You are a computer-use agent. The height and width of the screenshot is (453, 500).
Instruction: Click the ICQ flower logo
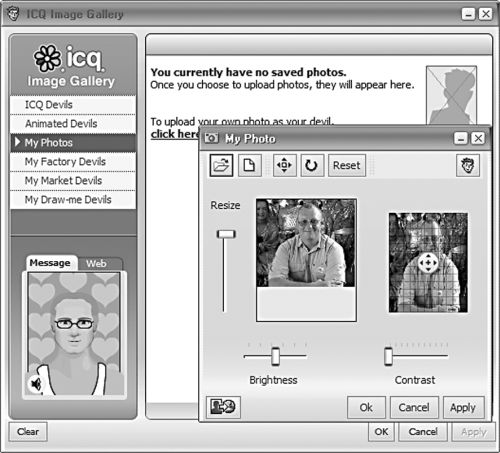48,58
